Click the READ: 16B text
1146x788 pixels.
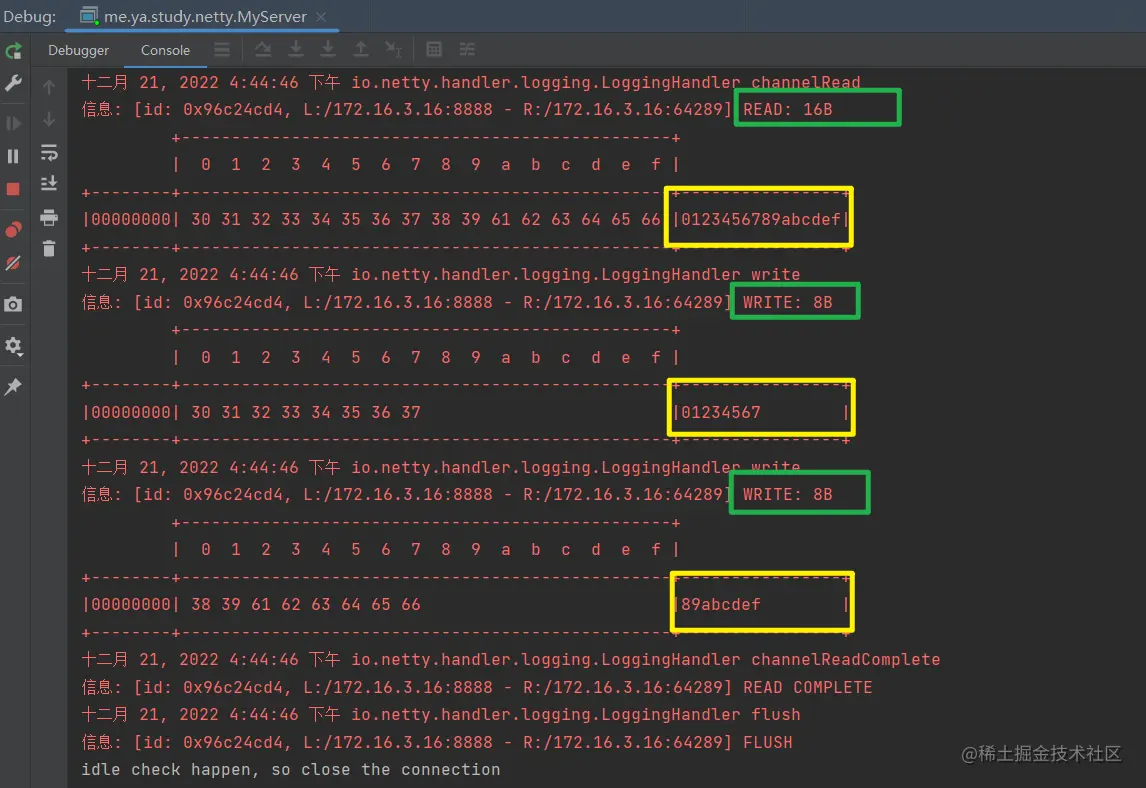(788, 110)
